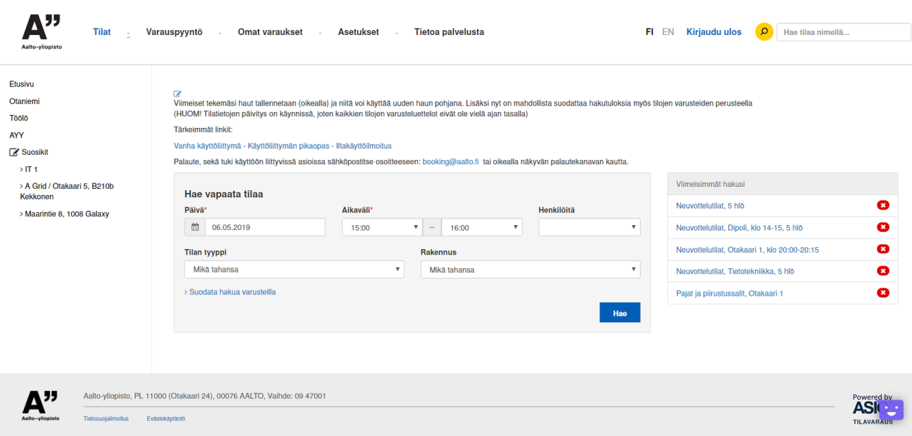
Task: Select FI language option
Action: pos(649,32)
